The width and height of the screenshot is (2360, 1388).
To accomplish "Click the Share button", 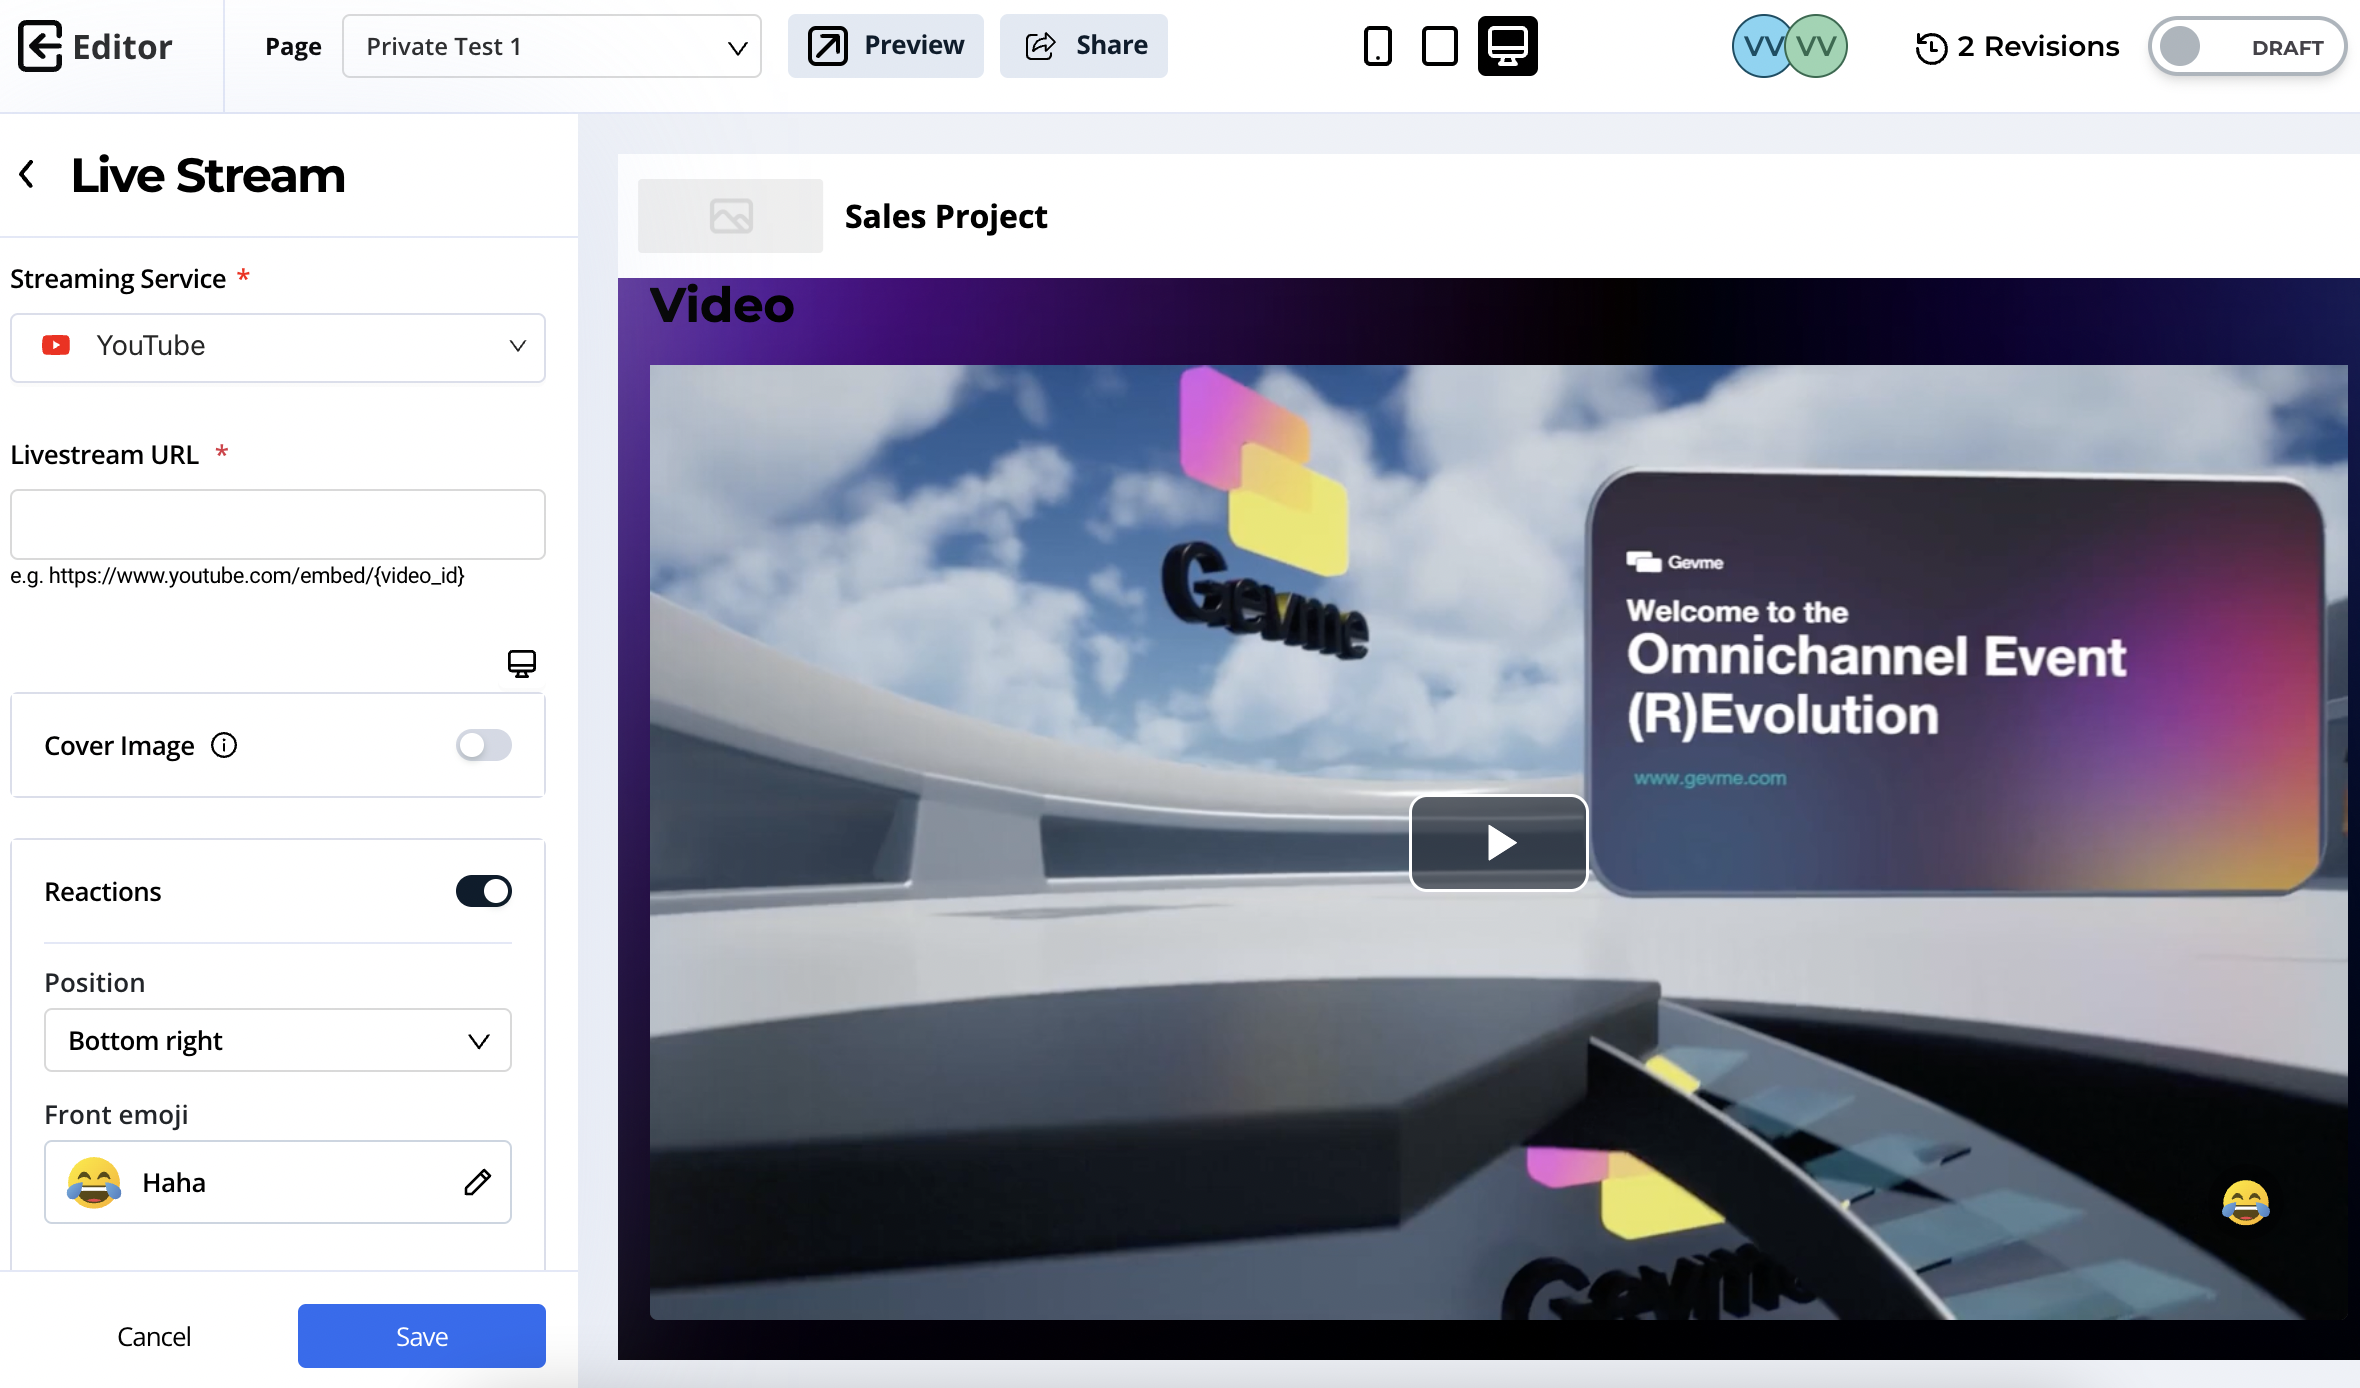I will (1084, 46).
